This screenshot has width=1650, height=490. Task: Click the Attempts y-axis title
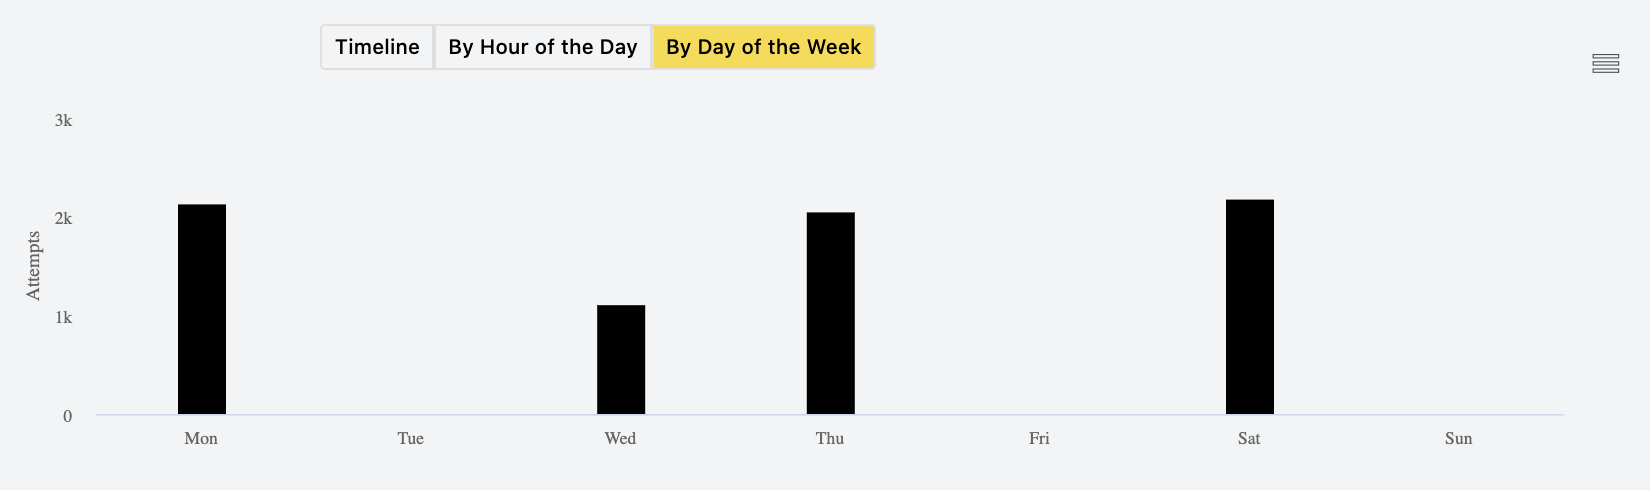(34, 266)
